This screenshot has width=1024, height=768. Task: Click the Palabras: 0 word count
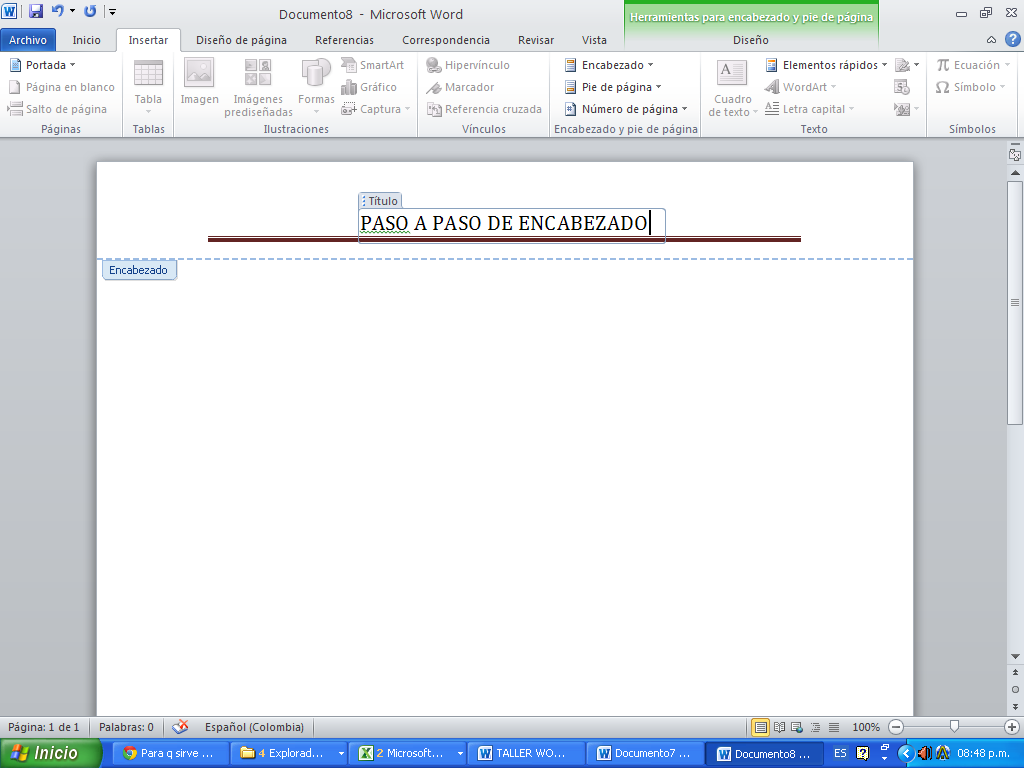126,727
